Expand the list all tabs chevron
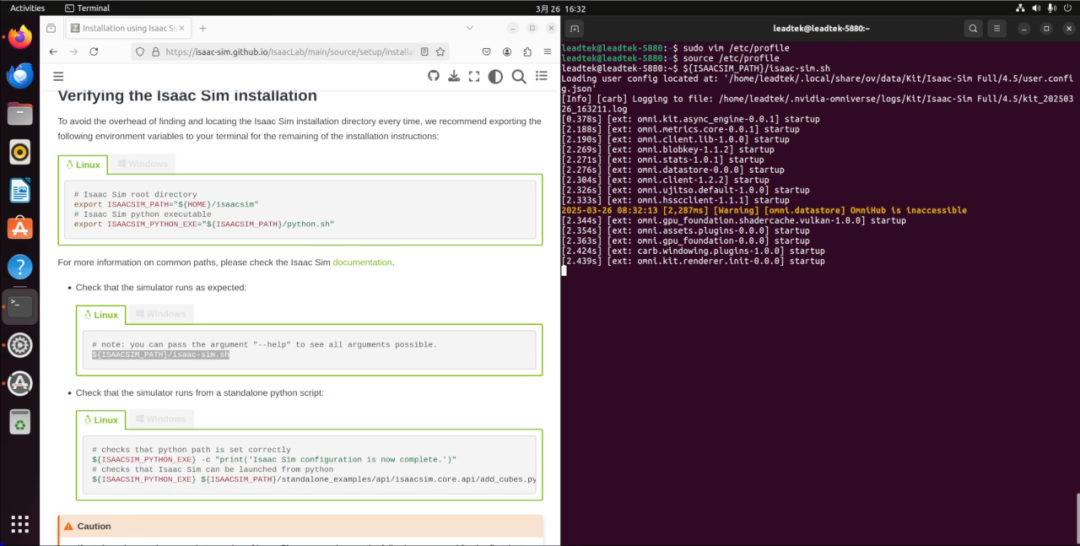 [x=469, y=28]
